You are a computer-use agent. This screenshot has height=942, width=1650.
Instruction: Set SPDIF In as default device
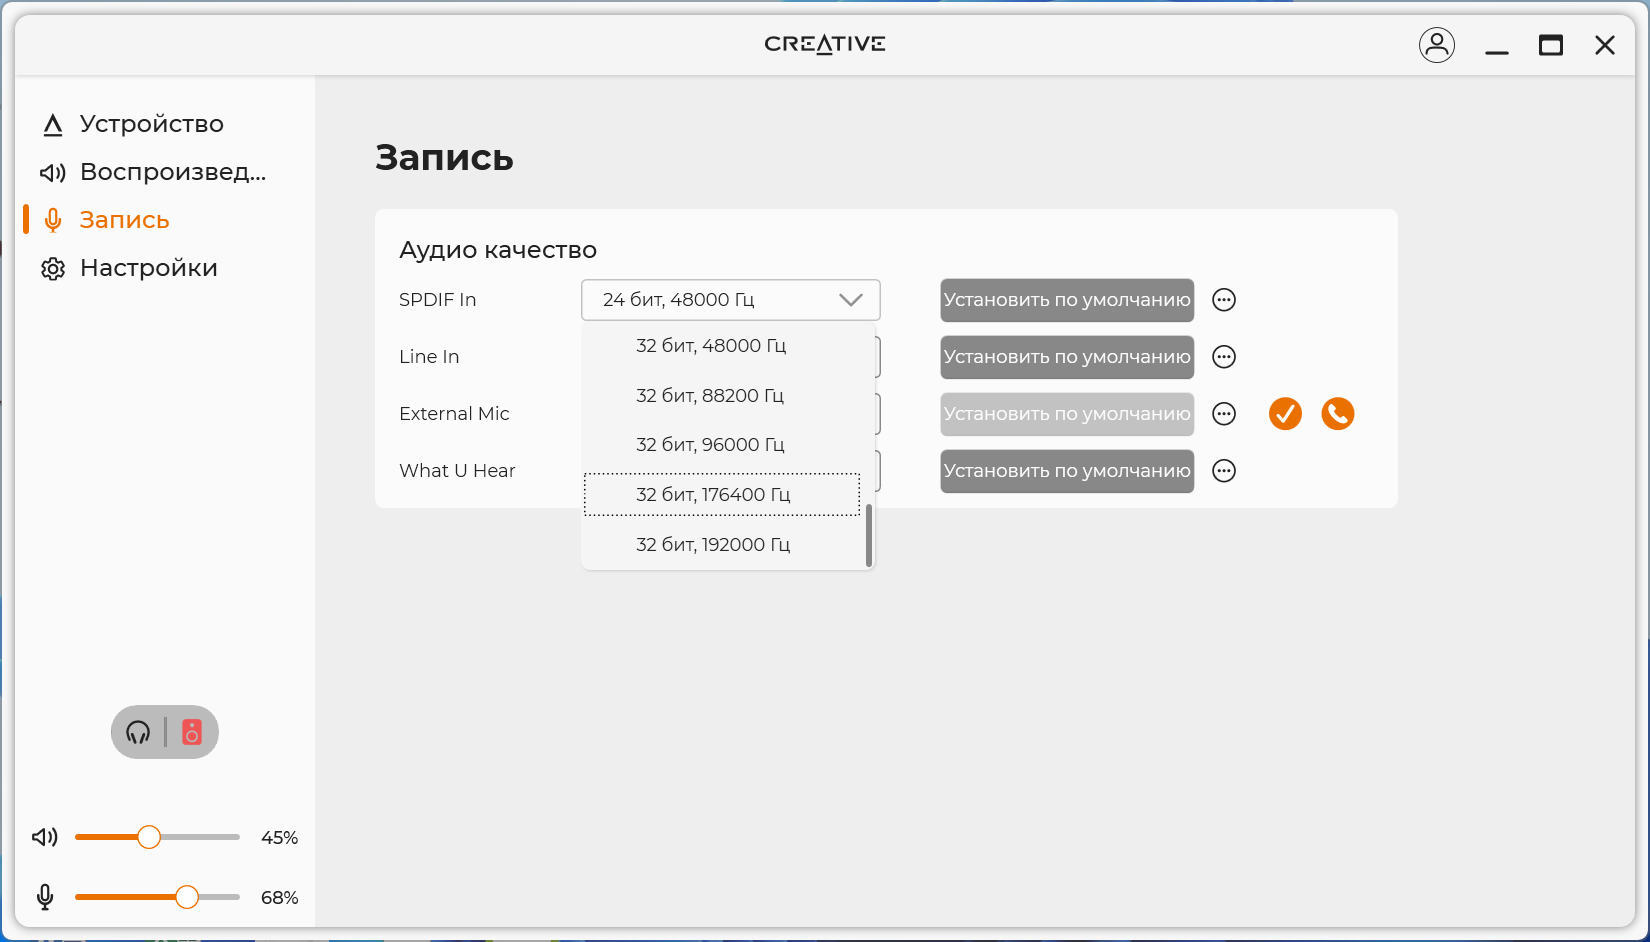coord(1067,300)
